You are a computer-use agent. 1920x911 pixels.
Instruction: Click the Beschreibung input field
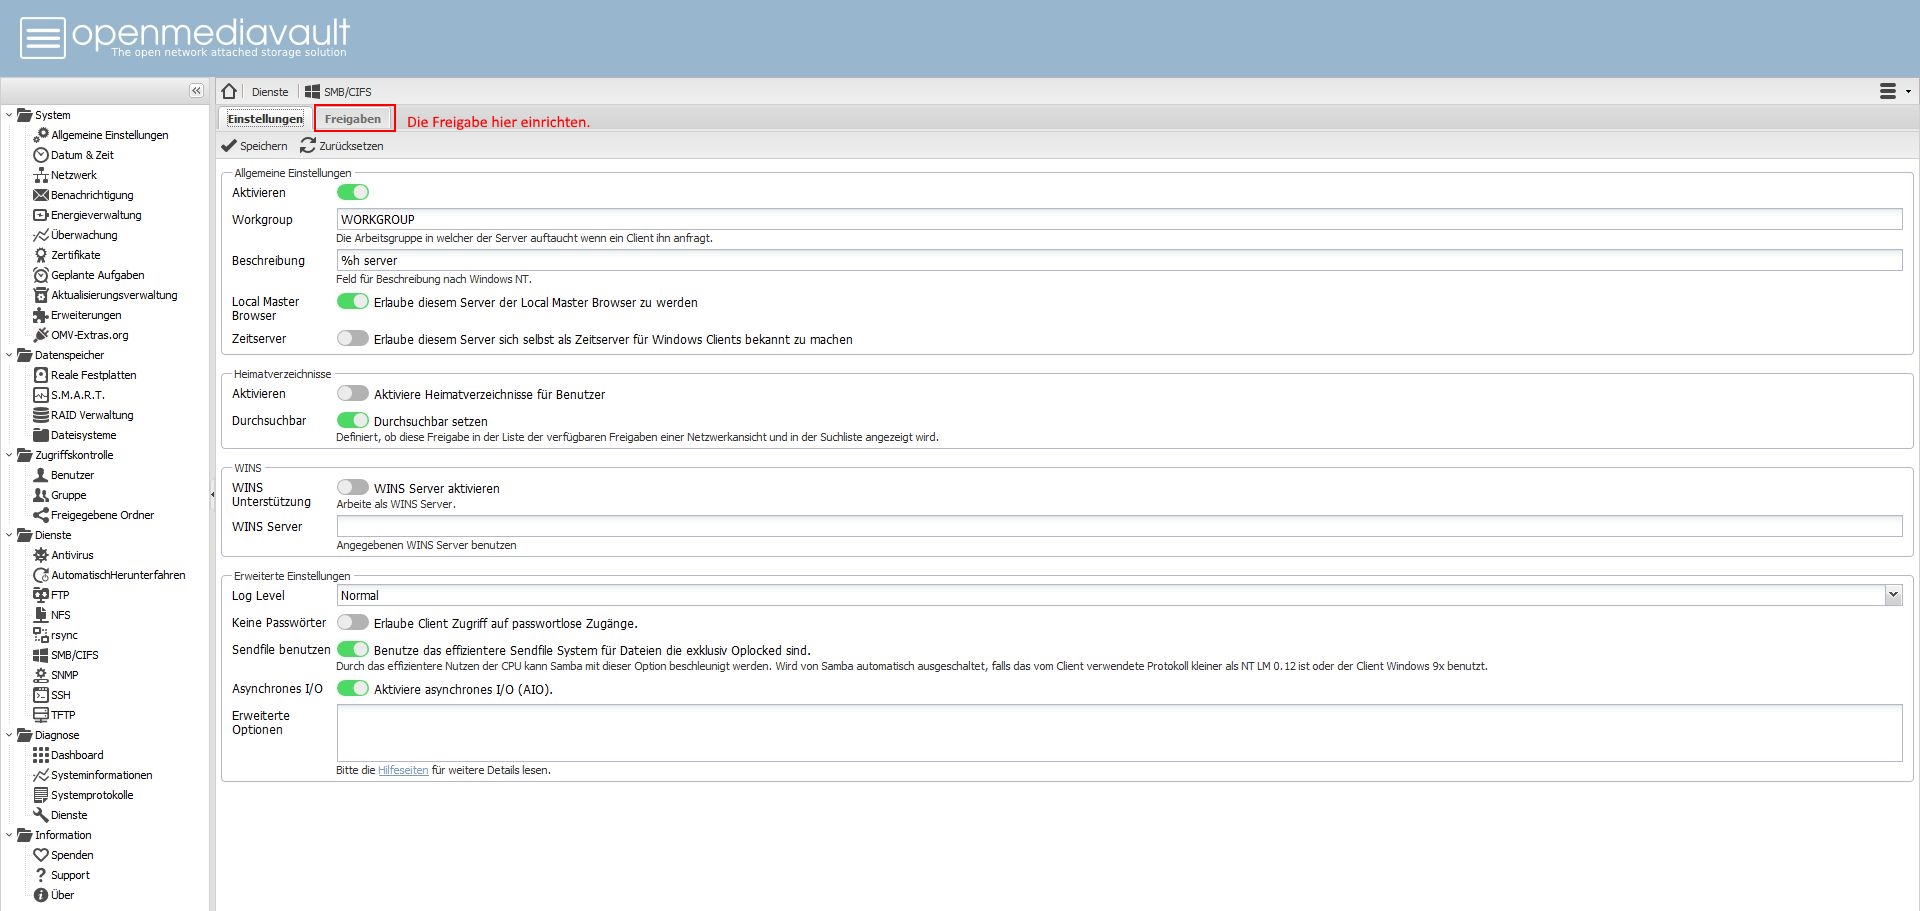1119,260
